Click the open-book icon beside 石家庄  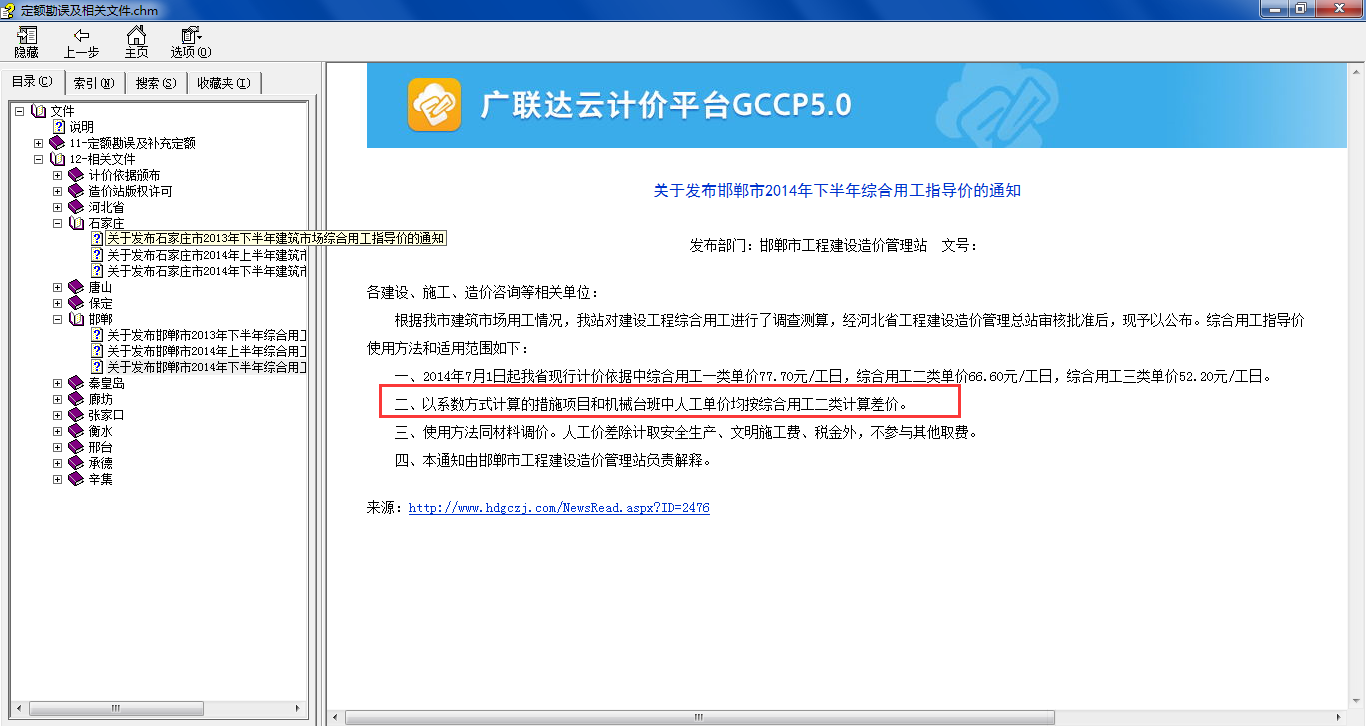point(76,223)
